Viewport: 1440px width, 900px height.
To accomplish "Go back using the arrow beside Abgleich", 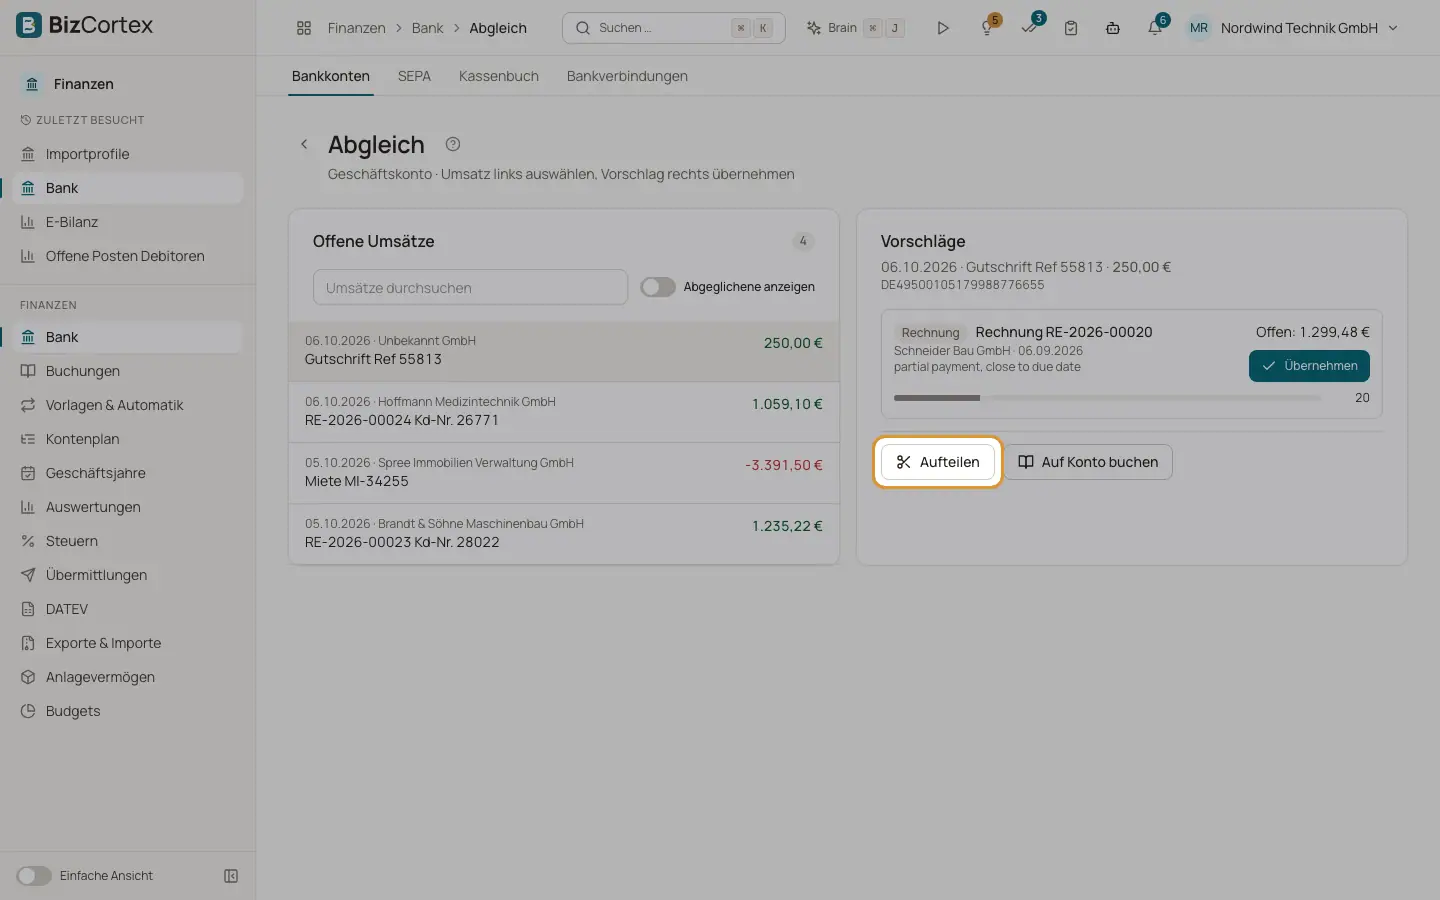I will pyautogui.click(x=304, y=144).
